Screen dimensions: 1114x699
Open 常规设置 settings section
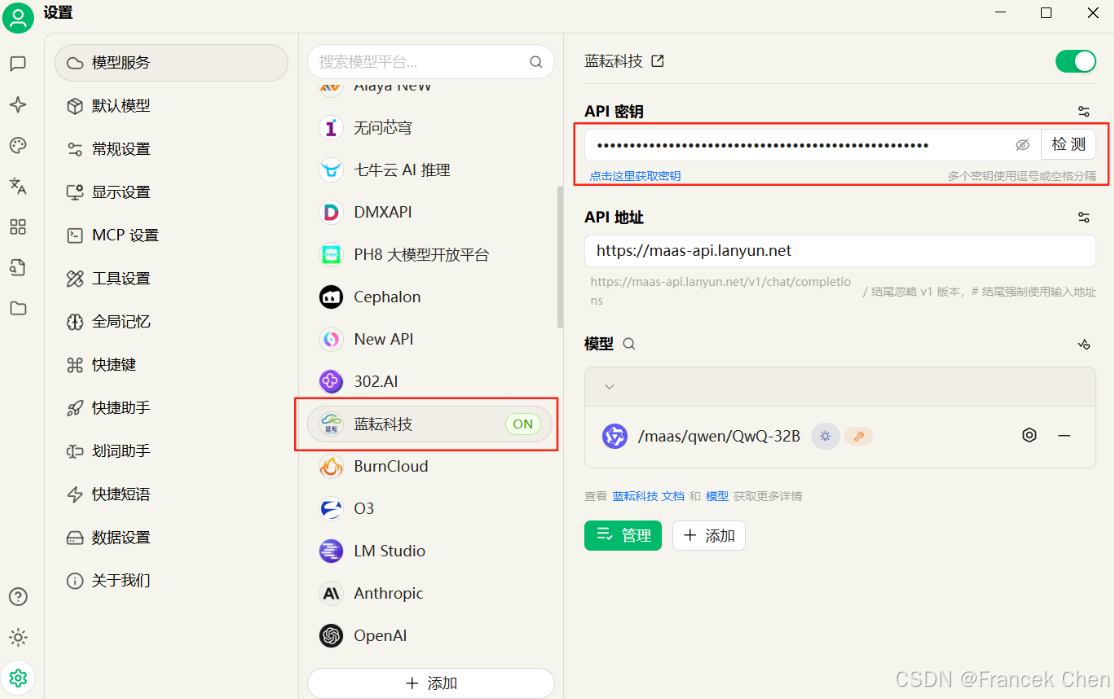pyautogui.click(x=171, y=149)
